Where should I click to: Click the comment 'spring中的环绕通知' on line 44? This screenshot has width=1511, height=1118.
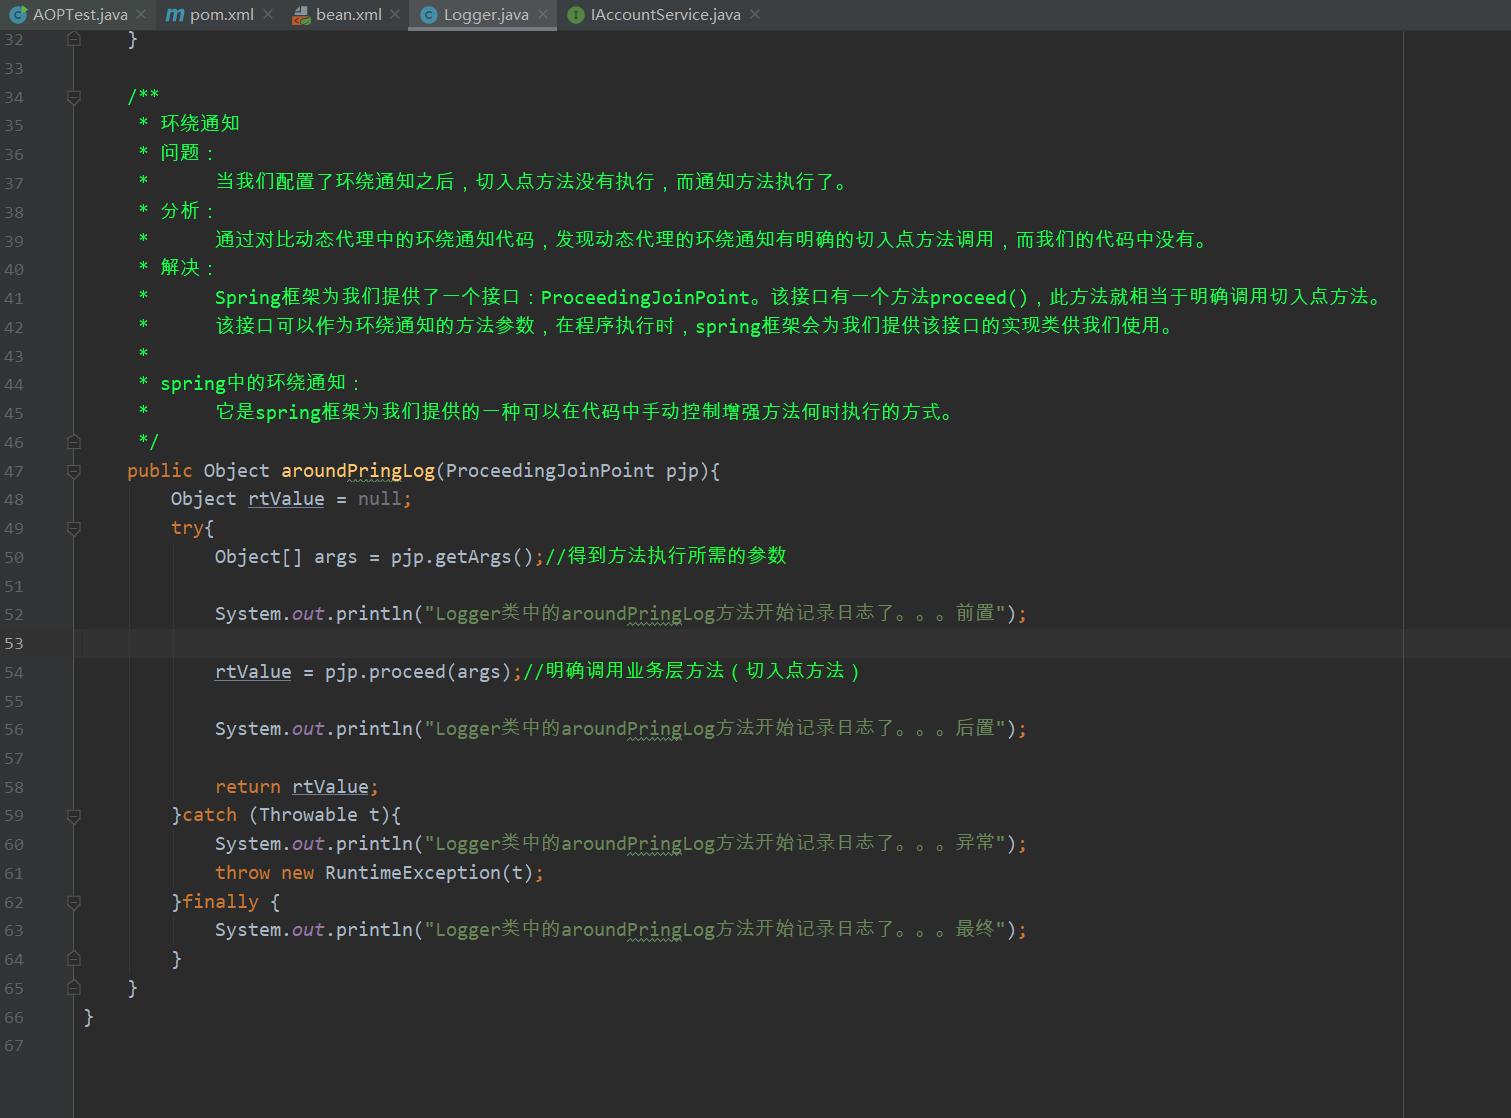point(253,383)
